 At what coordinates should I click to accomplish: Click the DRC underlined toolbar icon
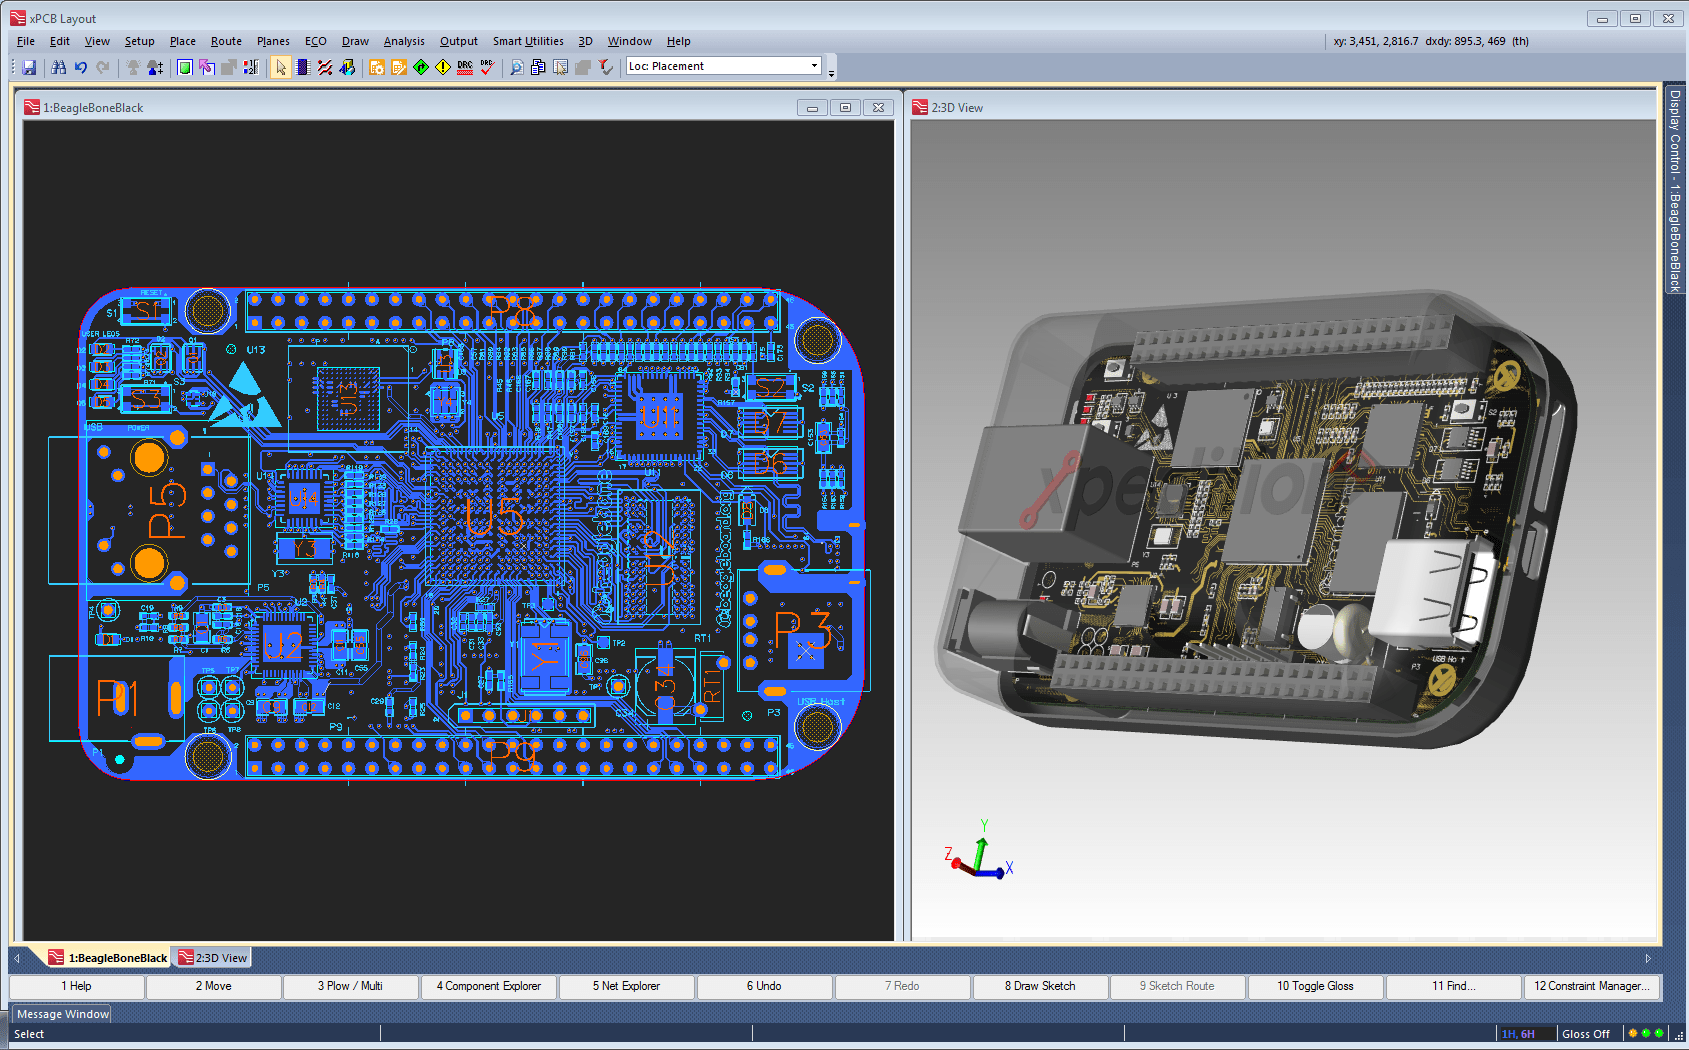click(465, 67)
